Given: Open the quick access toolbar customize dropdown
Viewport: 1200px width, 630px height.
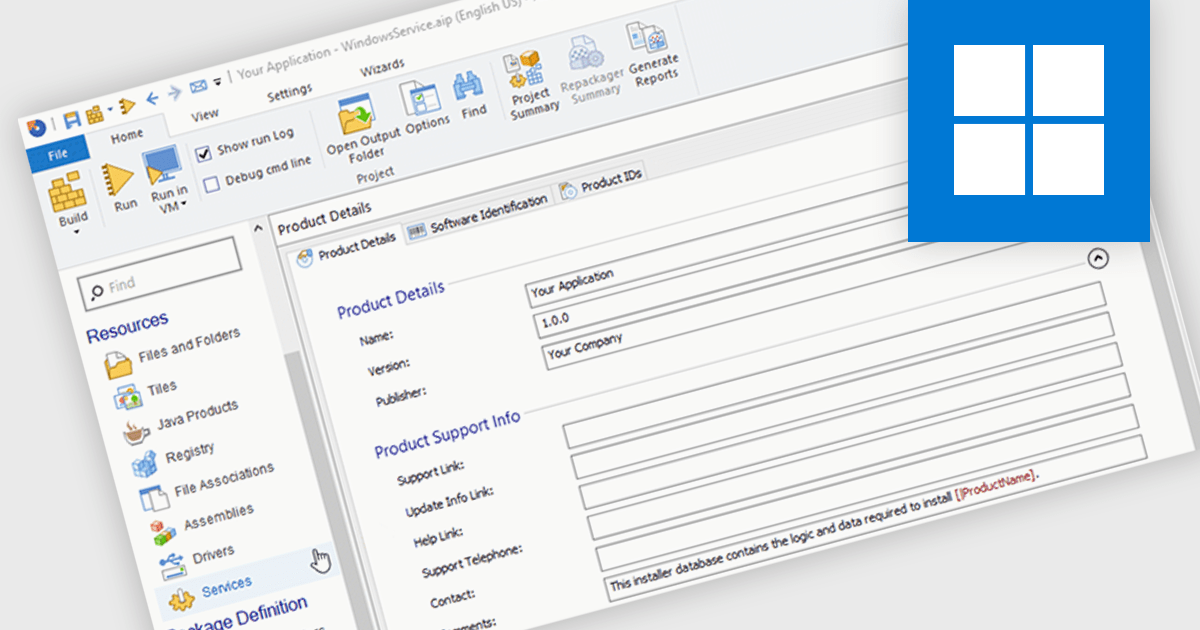Looking at the screenshot, I should tap(217, 81).
